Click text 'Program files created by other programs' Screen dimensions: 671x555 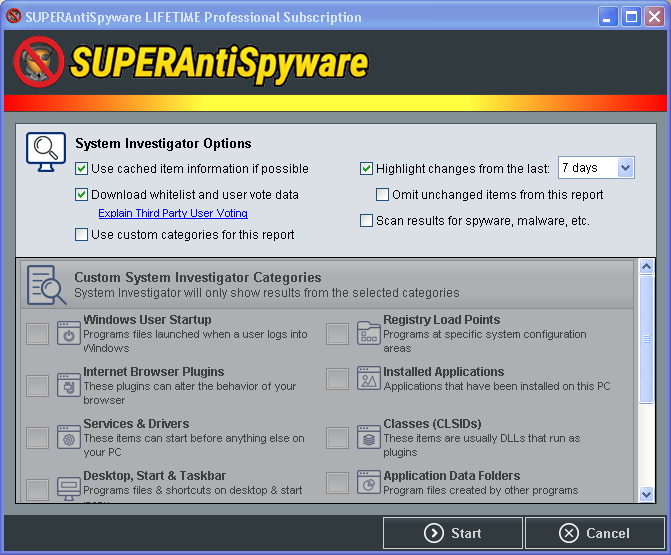coord(481,490)
